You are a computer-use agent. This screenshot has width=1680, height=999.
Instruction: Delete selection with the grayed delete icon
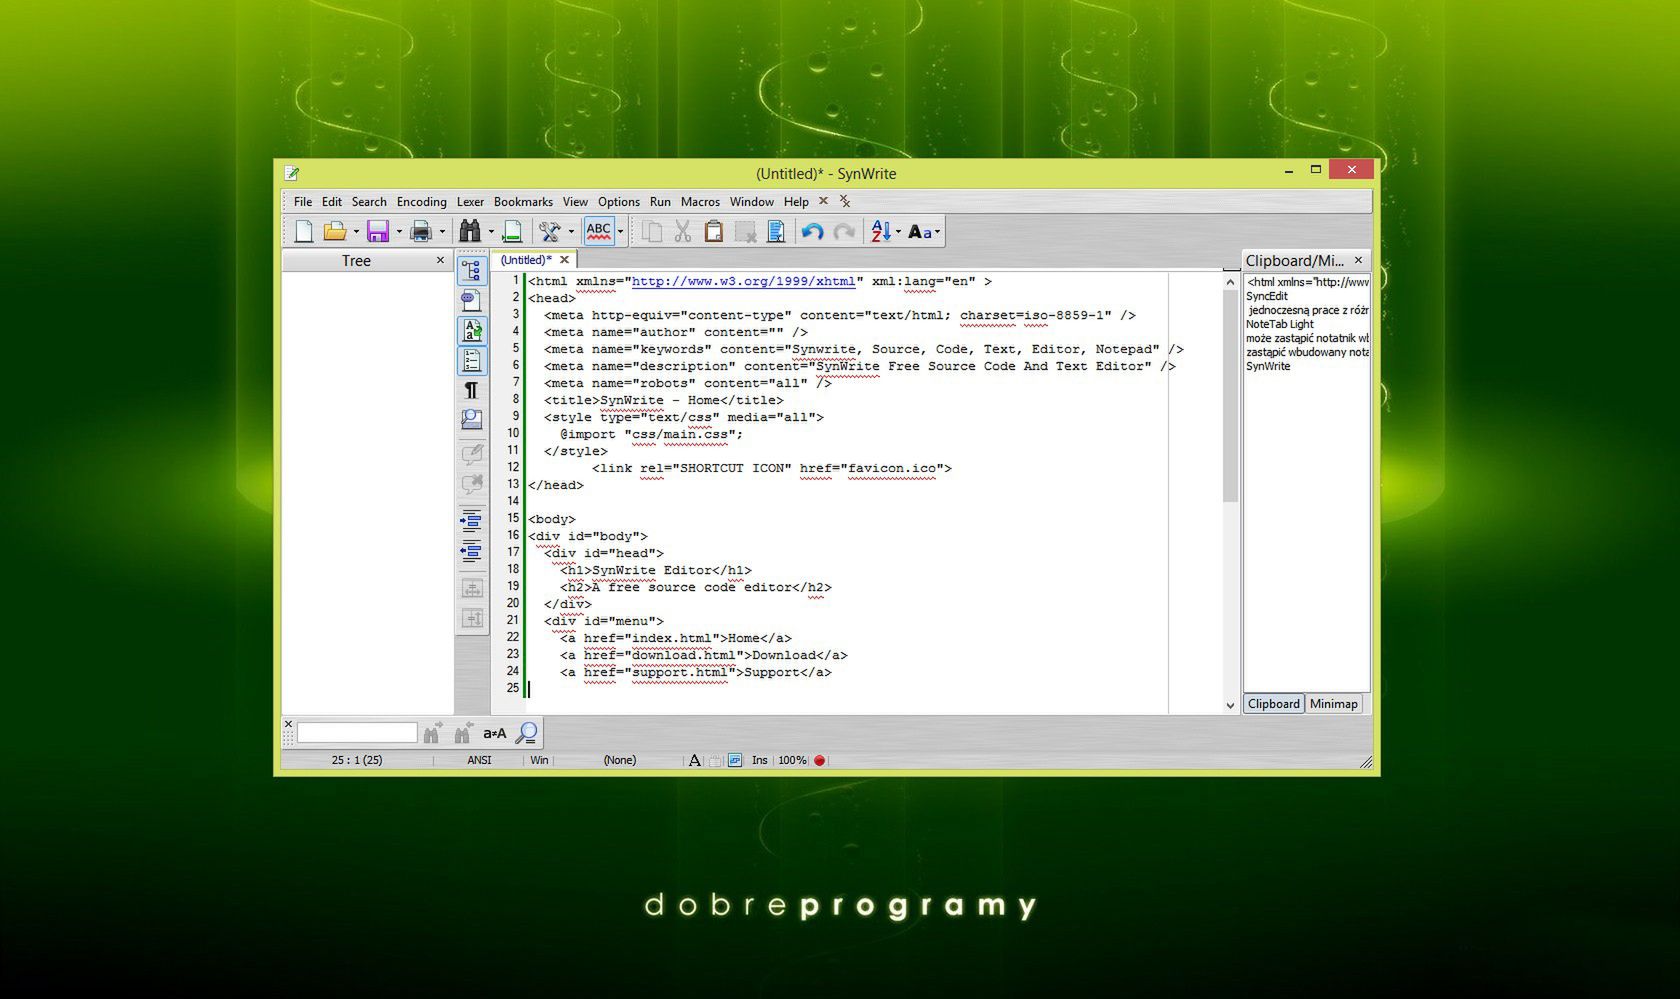tap(745, 232)
